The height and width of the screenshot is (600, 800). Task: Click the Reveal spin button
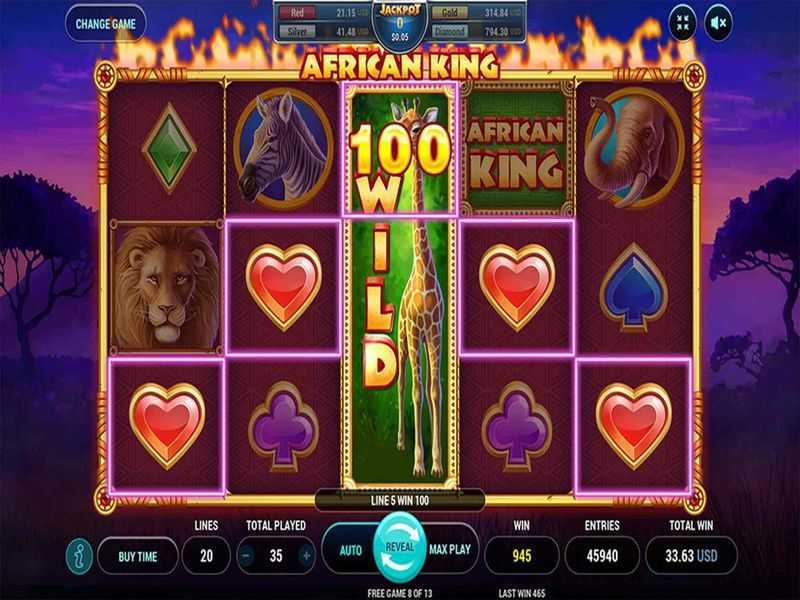tap(399, 547)
